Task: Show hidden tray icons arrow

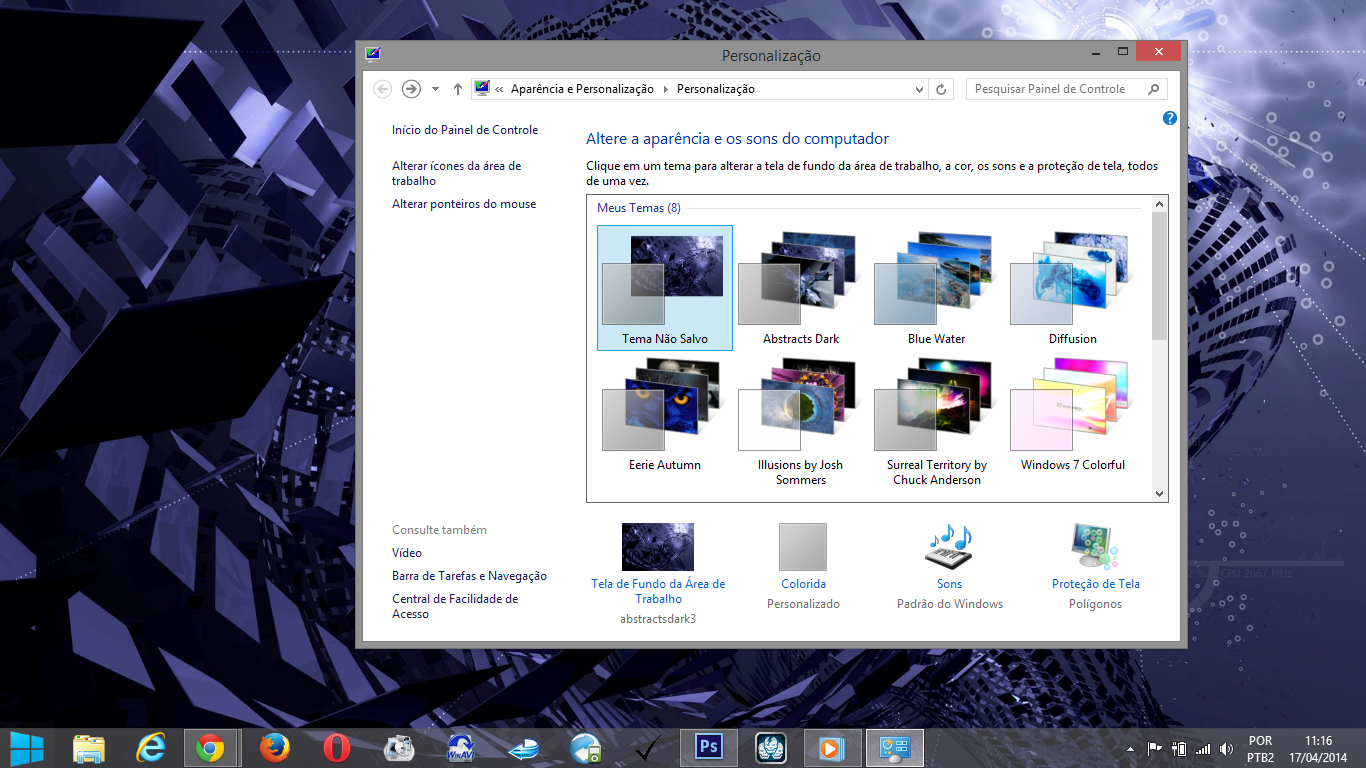Action: click(1130, 748)
